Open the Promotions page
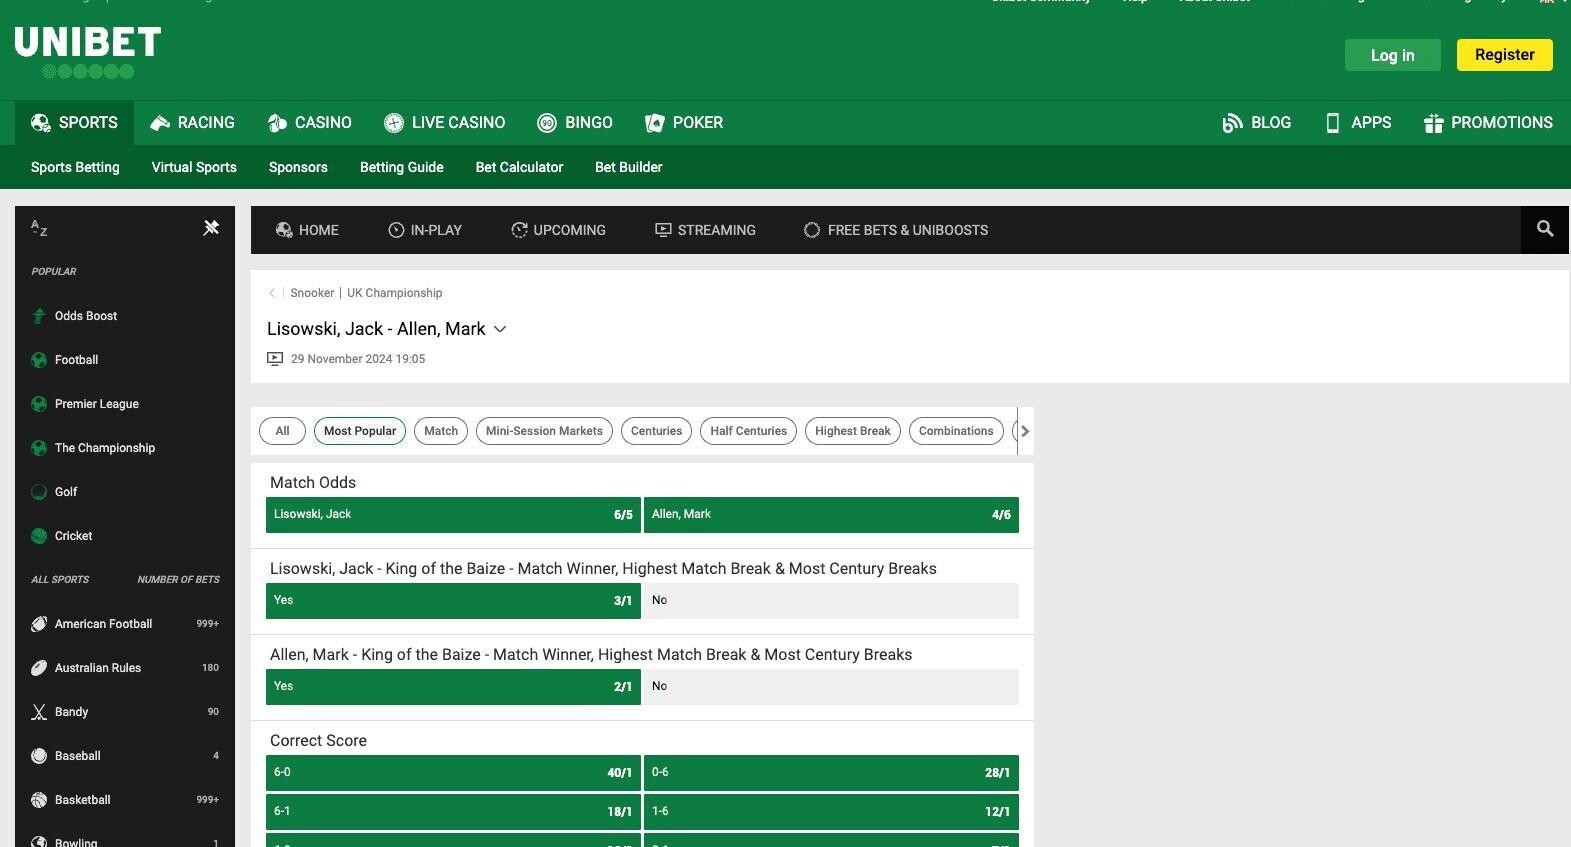The image size is (1571, 847). [x=1488, y=123]
